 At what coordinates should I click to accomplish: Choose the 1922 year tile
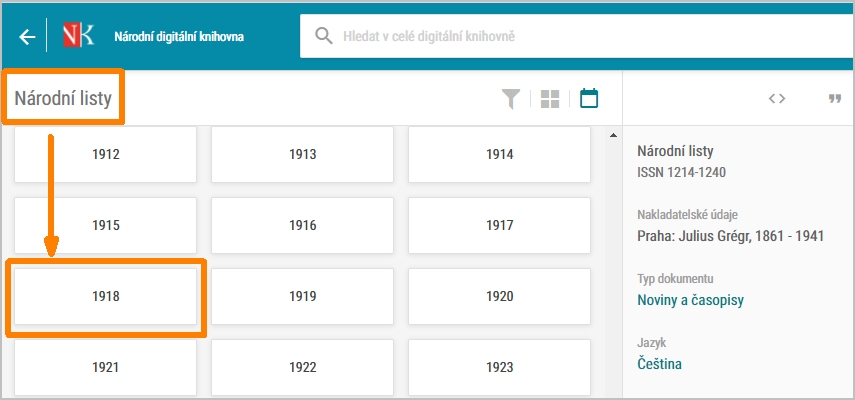(303, 367)
